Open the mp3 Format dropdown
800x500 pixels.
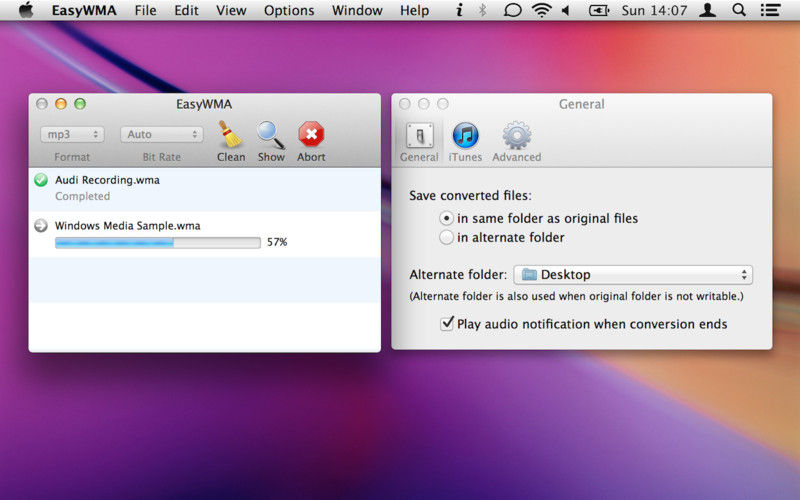pyautogui.click(x=72, y=134)
